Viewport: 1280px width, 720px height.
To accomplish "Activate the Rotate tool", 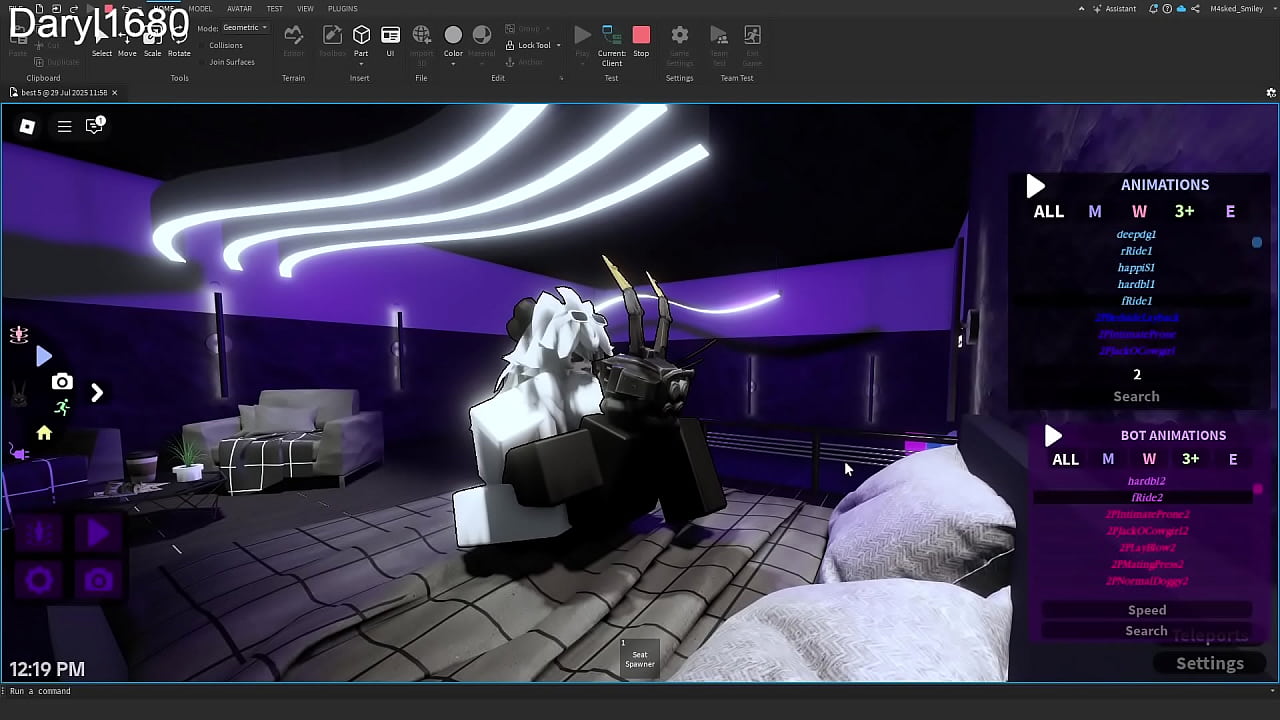I will click(x=179, y=43).
